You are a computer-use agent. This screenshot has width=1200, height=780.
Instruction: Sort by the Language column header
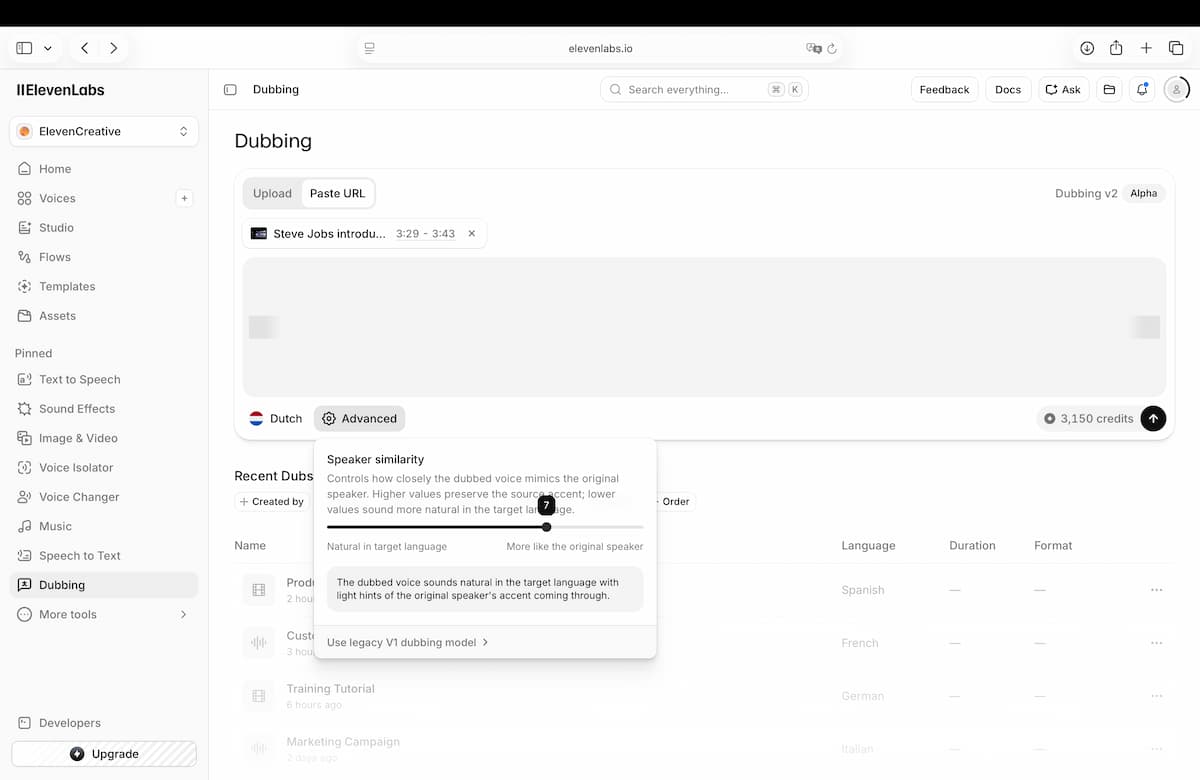coord(868,546)
